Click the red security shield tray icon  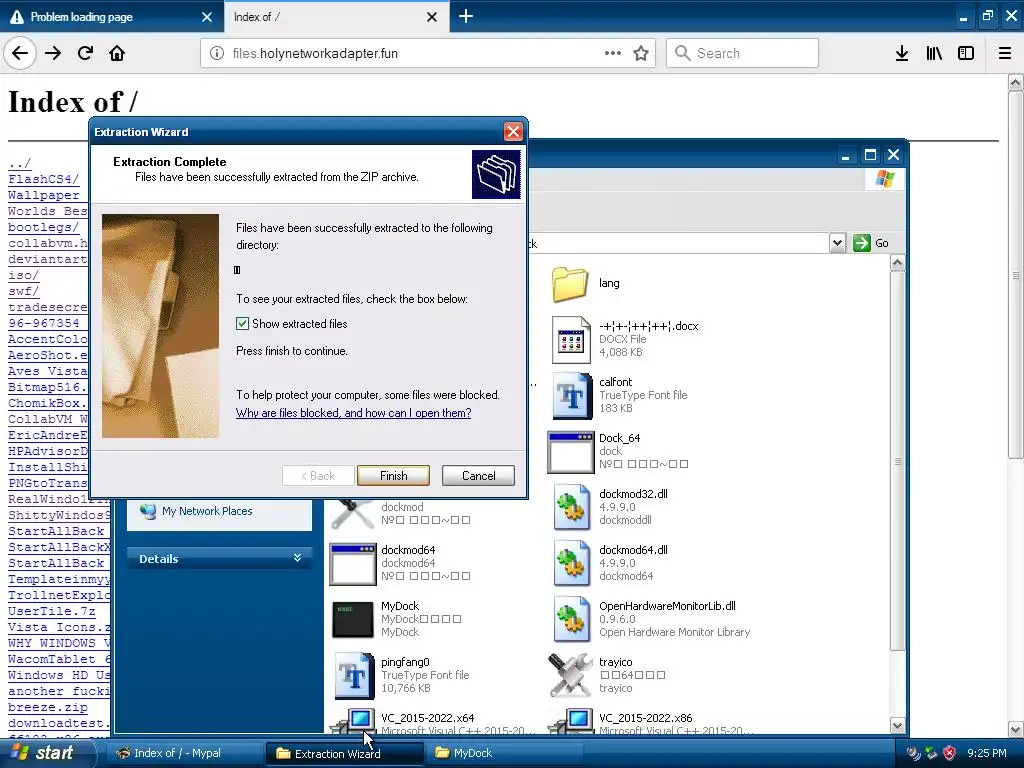coord(950,753)
